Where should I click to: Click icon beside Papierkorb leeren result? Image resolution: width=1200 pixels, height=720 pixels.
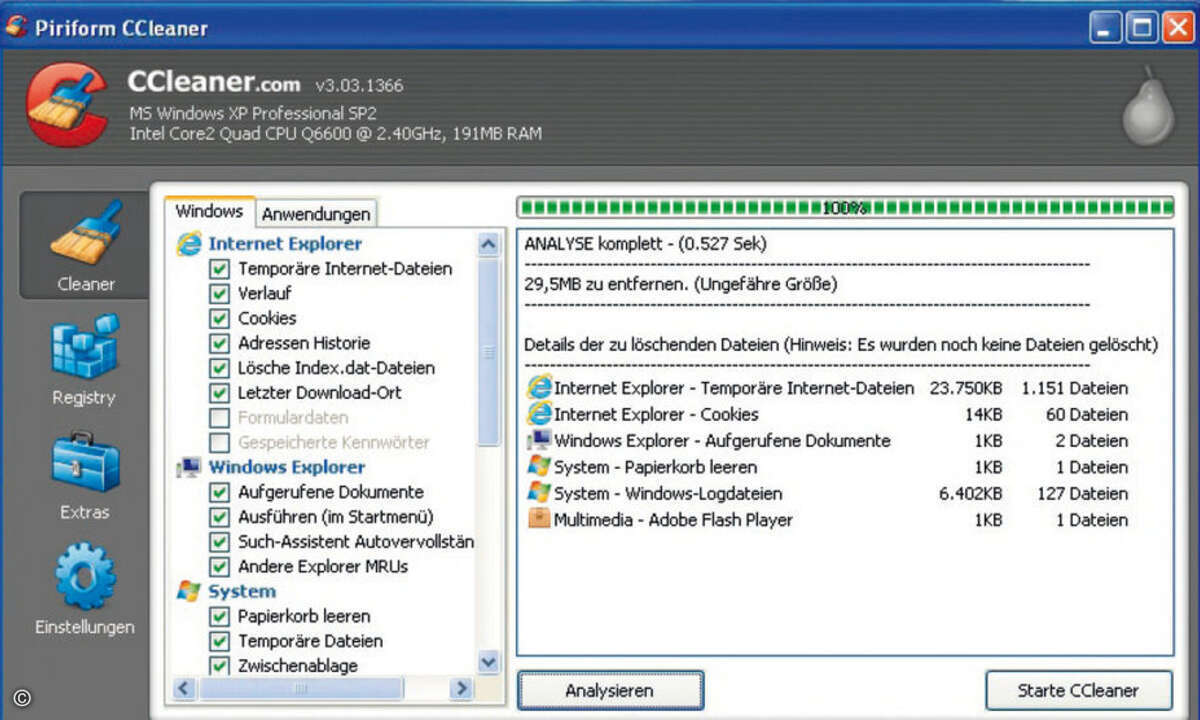[539, 466]
